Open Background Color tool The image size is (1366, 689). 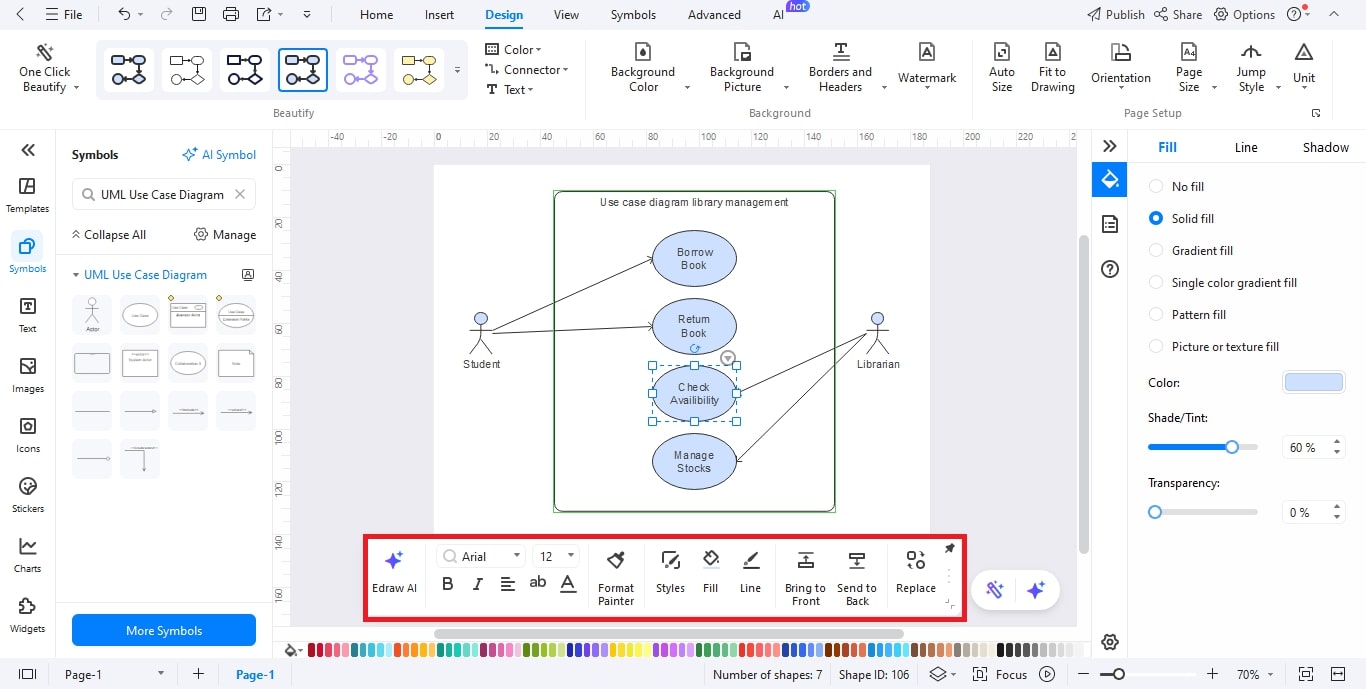coord(643,68)
